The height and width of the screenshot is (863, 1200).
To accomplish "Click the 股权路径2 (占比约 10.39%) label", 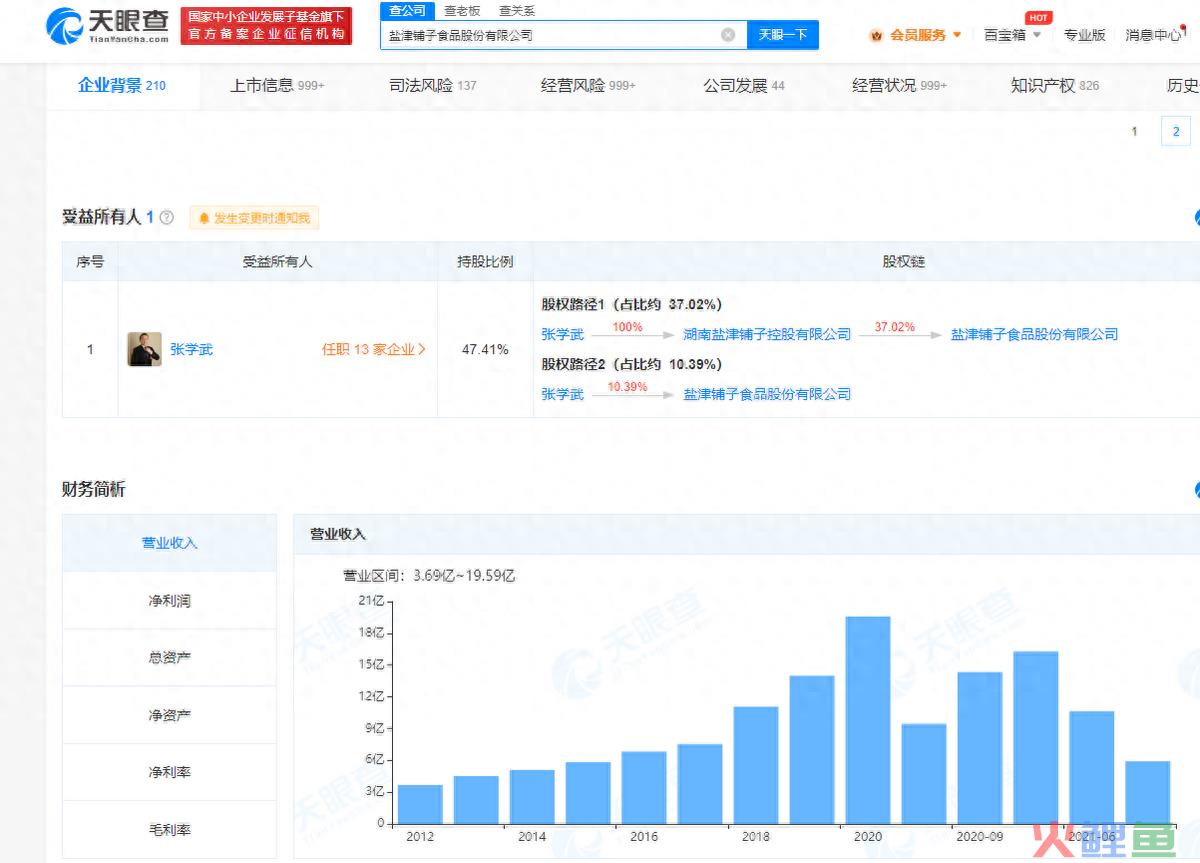I will pyautogui.click(x=631, y=364).
